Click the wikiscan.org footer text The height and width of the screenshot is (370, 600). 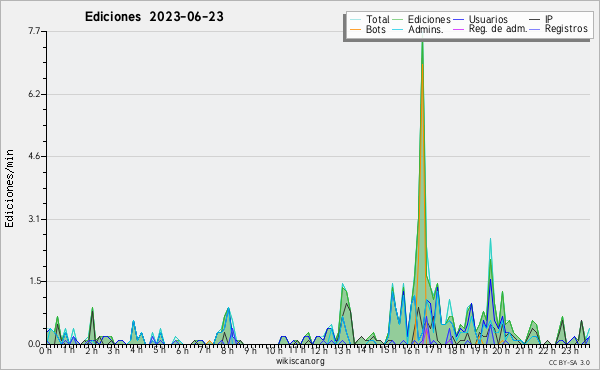coord(300,361)
